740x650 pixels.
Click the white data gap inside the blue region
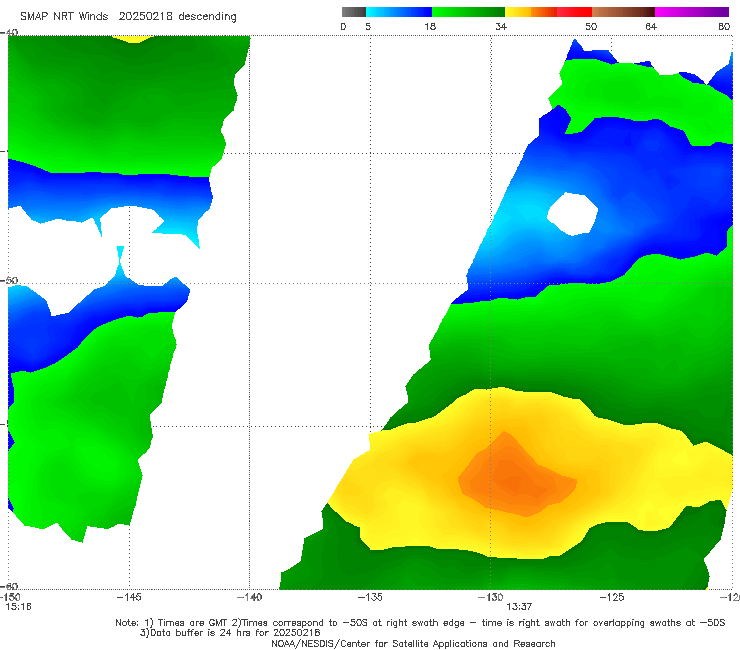[572, 214]
